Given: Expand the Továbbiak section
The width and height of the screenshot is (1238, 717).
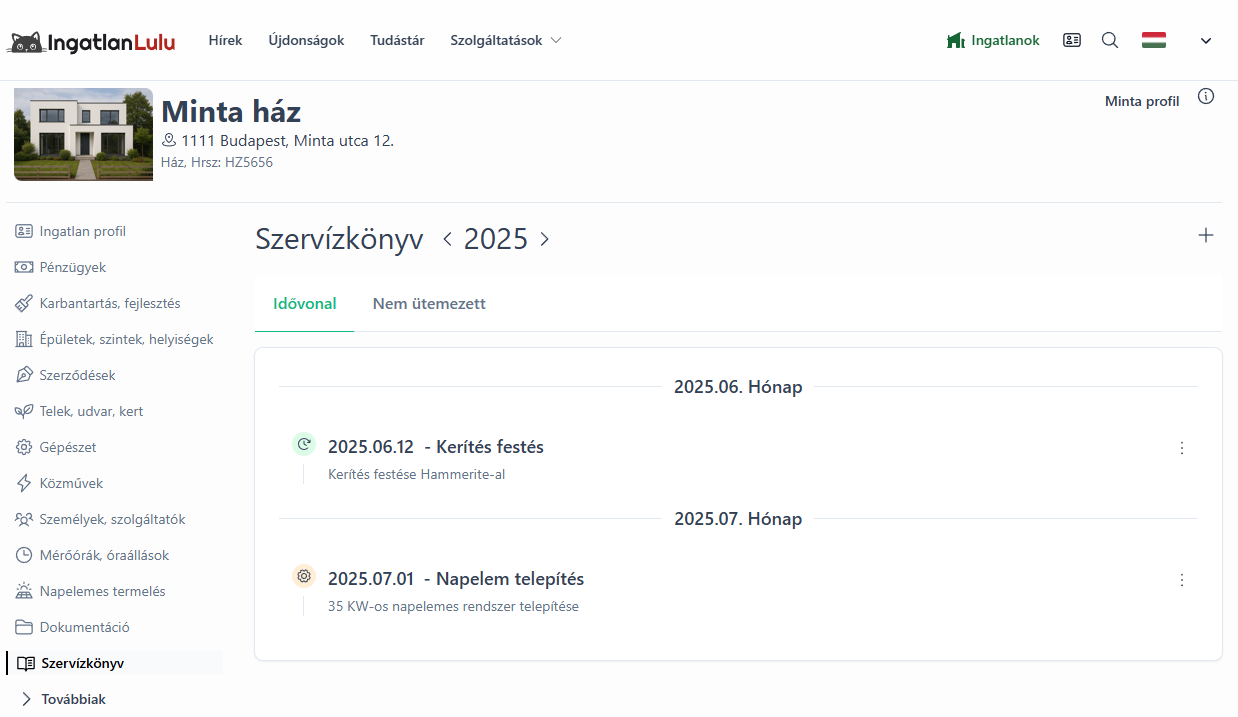Looking at the screenshot, I should pos(63,699).
